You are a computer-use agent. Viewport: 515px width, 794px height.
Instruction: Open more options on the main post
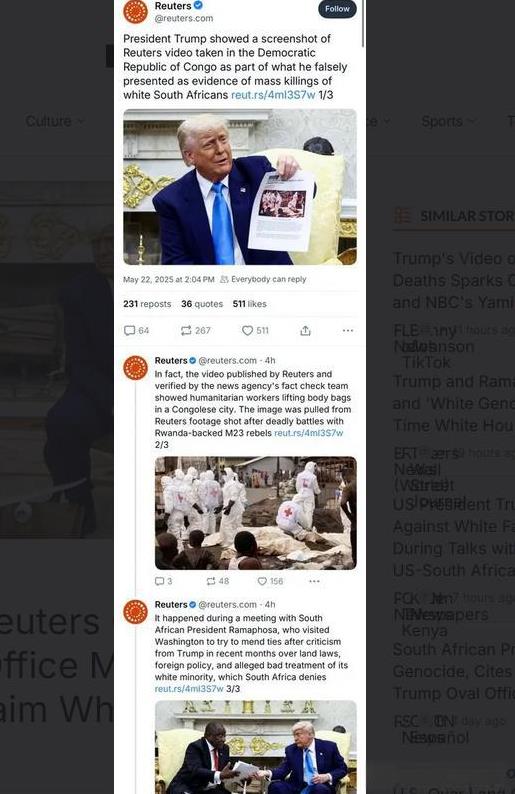[348, 331]
